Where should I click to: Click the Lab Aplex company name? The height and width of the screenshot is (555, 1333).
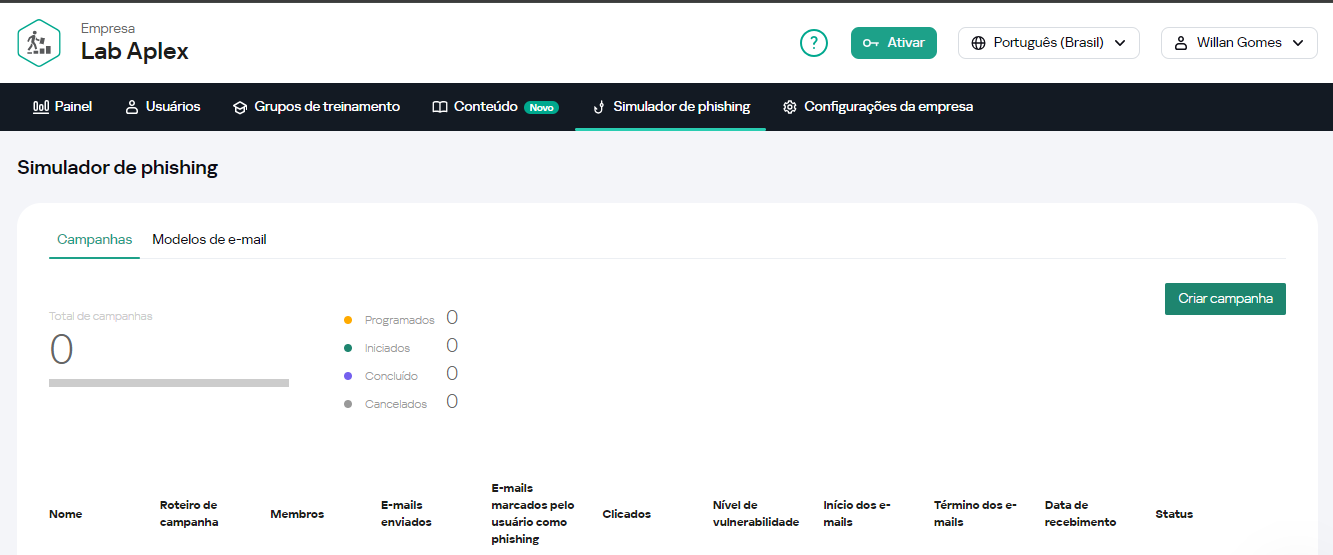point(135,51)
